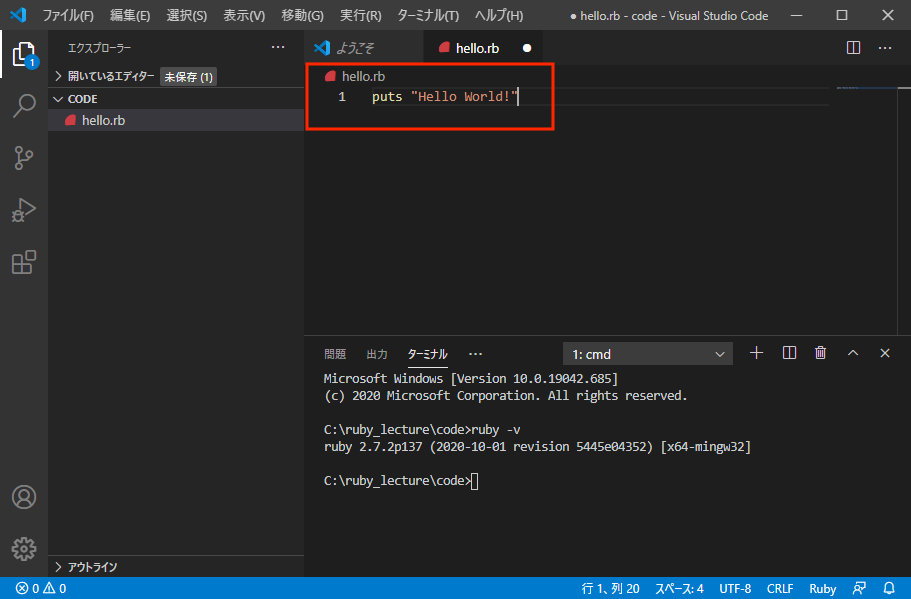Open the Extensions view
Screen dimensions: 911x599
click(24, 262)
